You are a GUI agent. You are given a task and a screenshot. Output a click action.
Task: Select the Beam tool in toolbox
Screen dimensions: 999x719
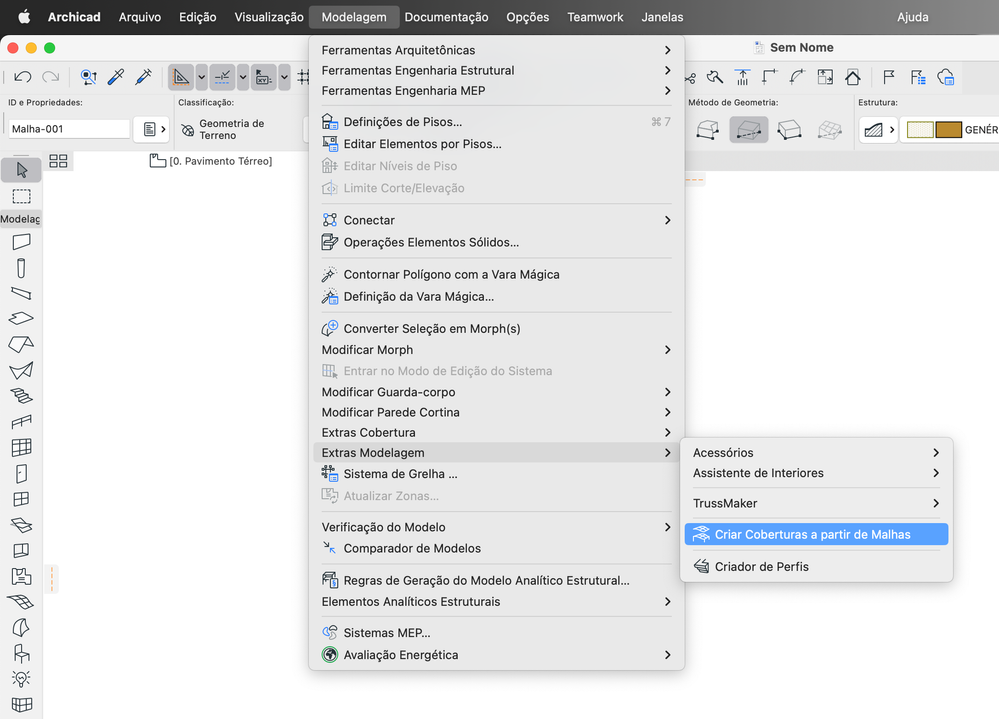tap(21, 294)
